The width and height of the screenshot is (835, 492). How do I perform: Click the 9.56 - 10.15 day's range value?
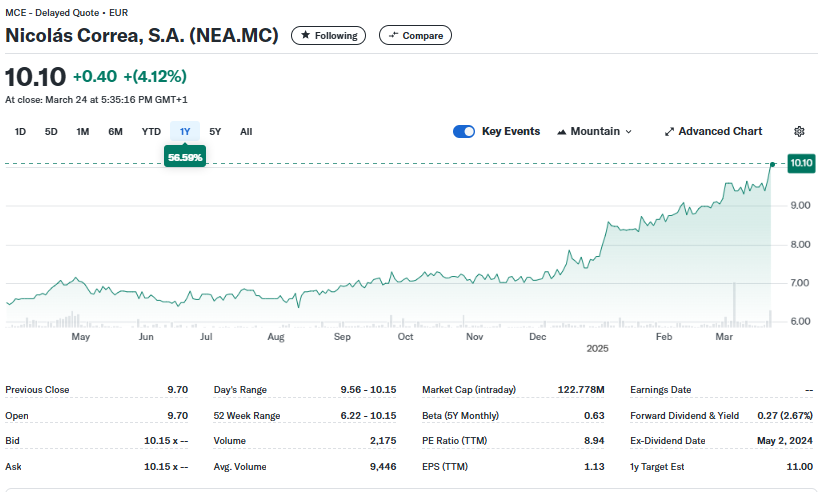369,390
